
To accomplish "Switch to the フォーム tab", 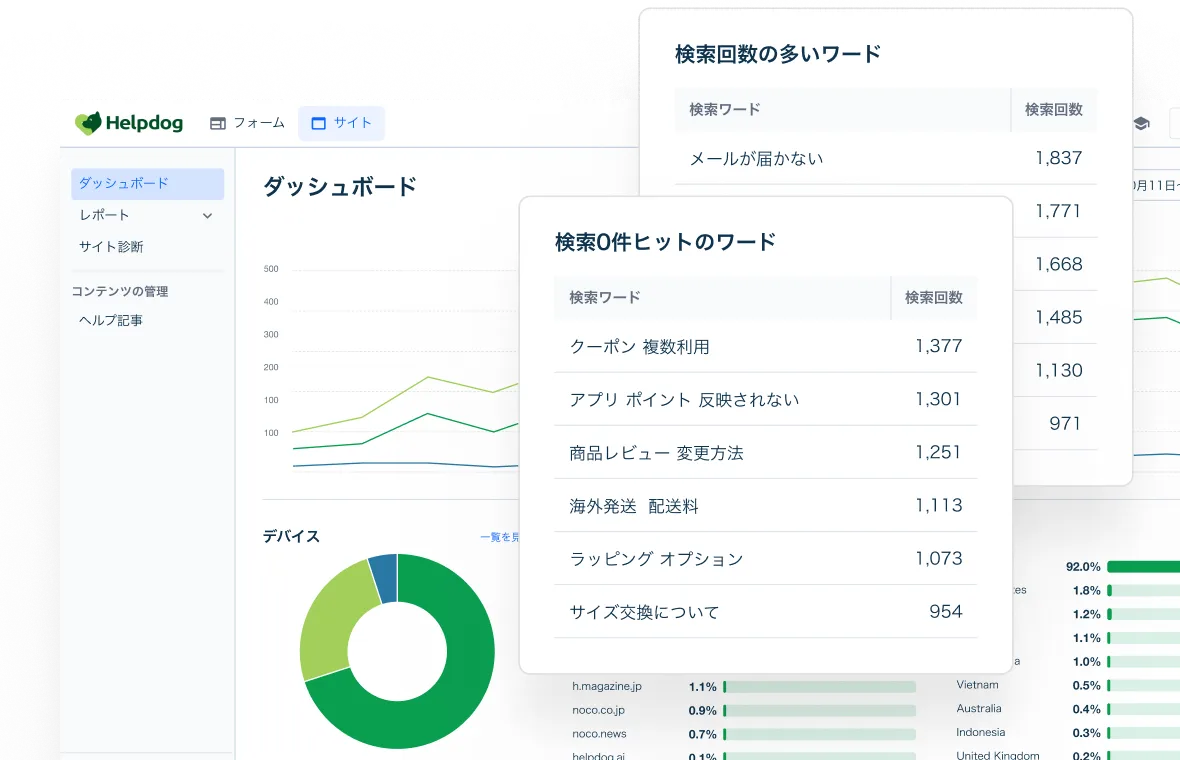I will (x=247, y=124).
